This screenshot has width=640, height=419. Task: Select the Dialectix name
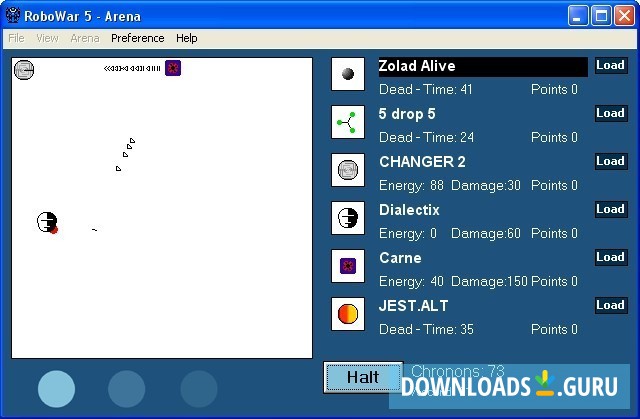tap(409, 210)
